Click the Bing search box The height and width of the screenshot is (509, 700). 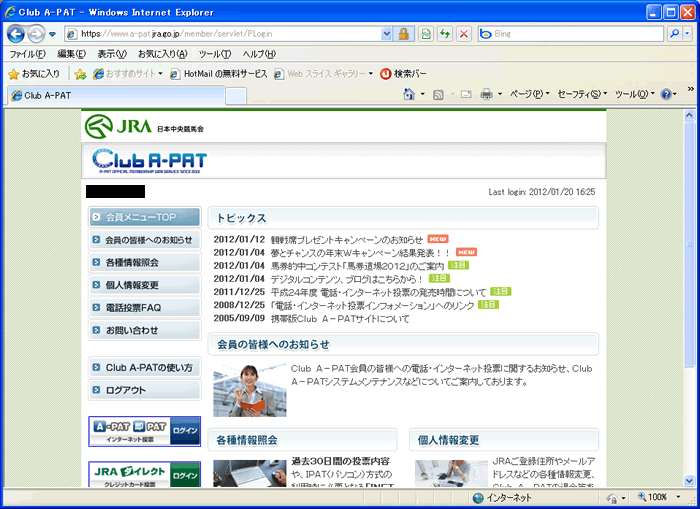(571, 34)
